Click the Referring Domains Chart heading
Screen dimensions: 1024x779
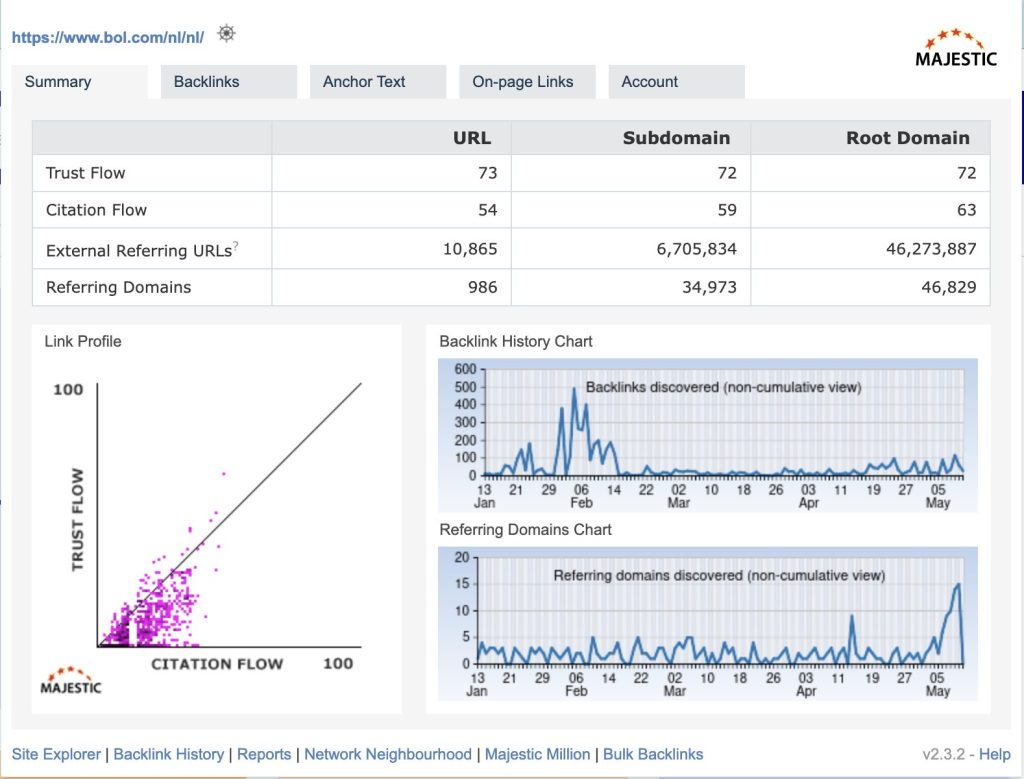coord(526,530)
